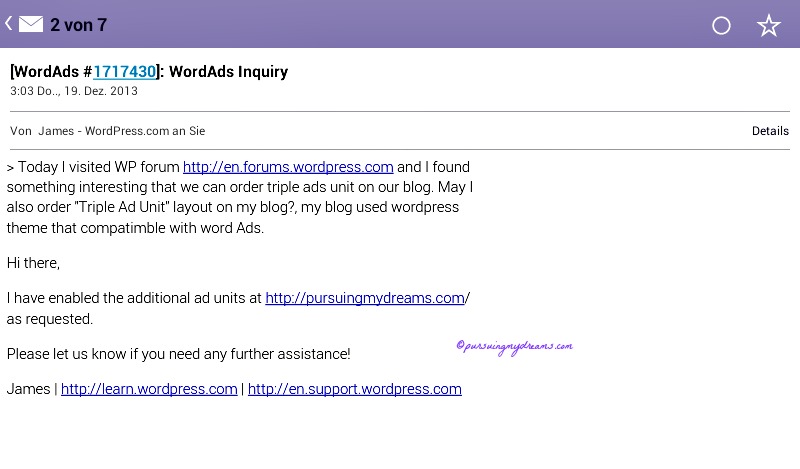Star this email as favorite
The image size is (800, 469).
coord(768,26)
